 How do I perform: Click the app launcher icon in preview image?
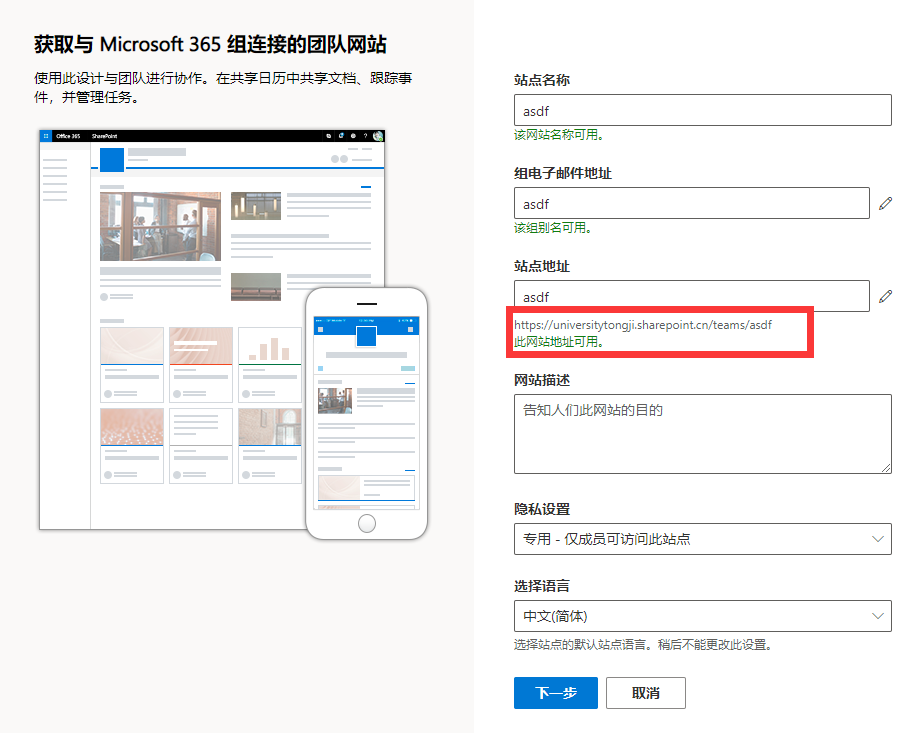pyautogui.click(x=46, y=136)
